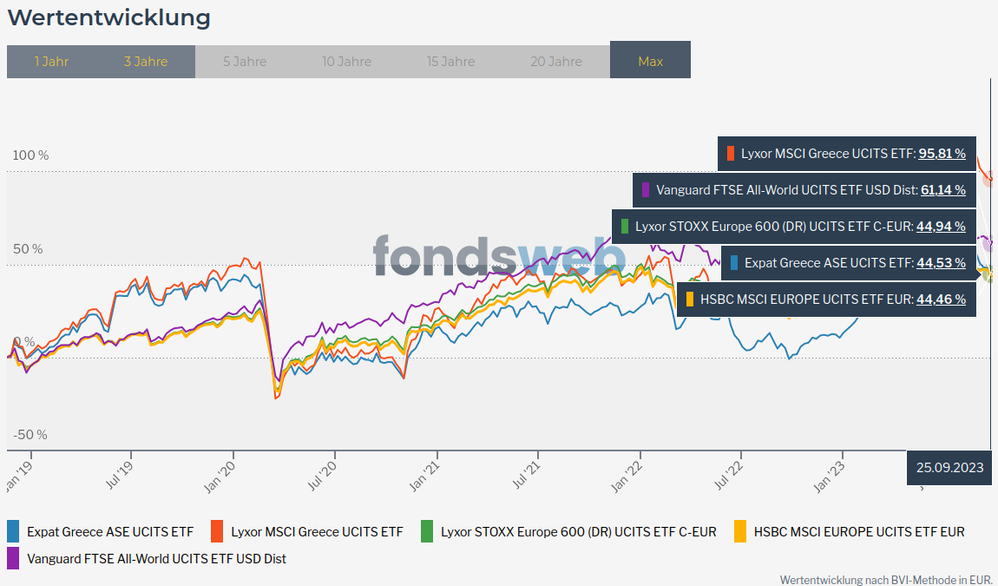Click purple Vanguard FTSE All-World legend swatch

click(13, 557)
